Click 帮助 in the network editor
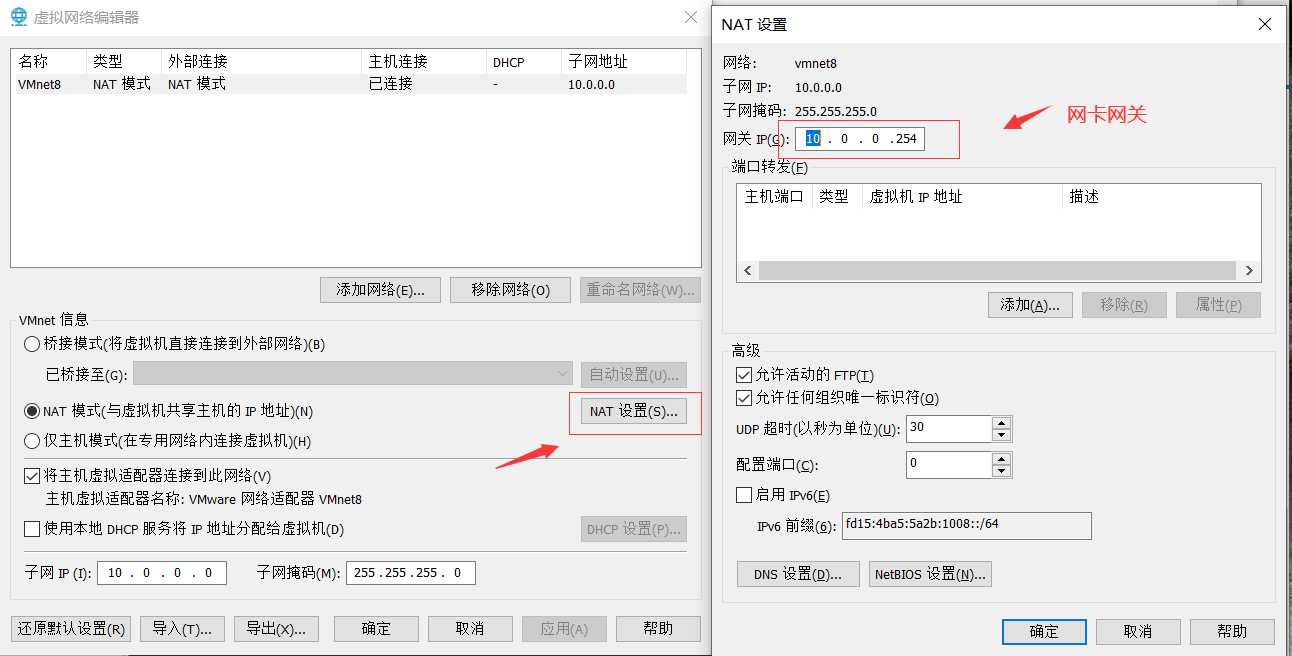The image size is (1292, 656). tap(658, 629)
